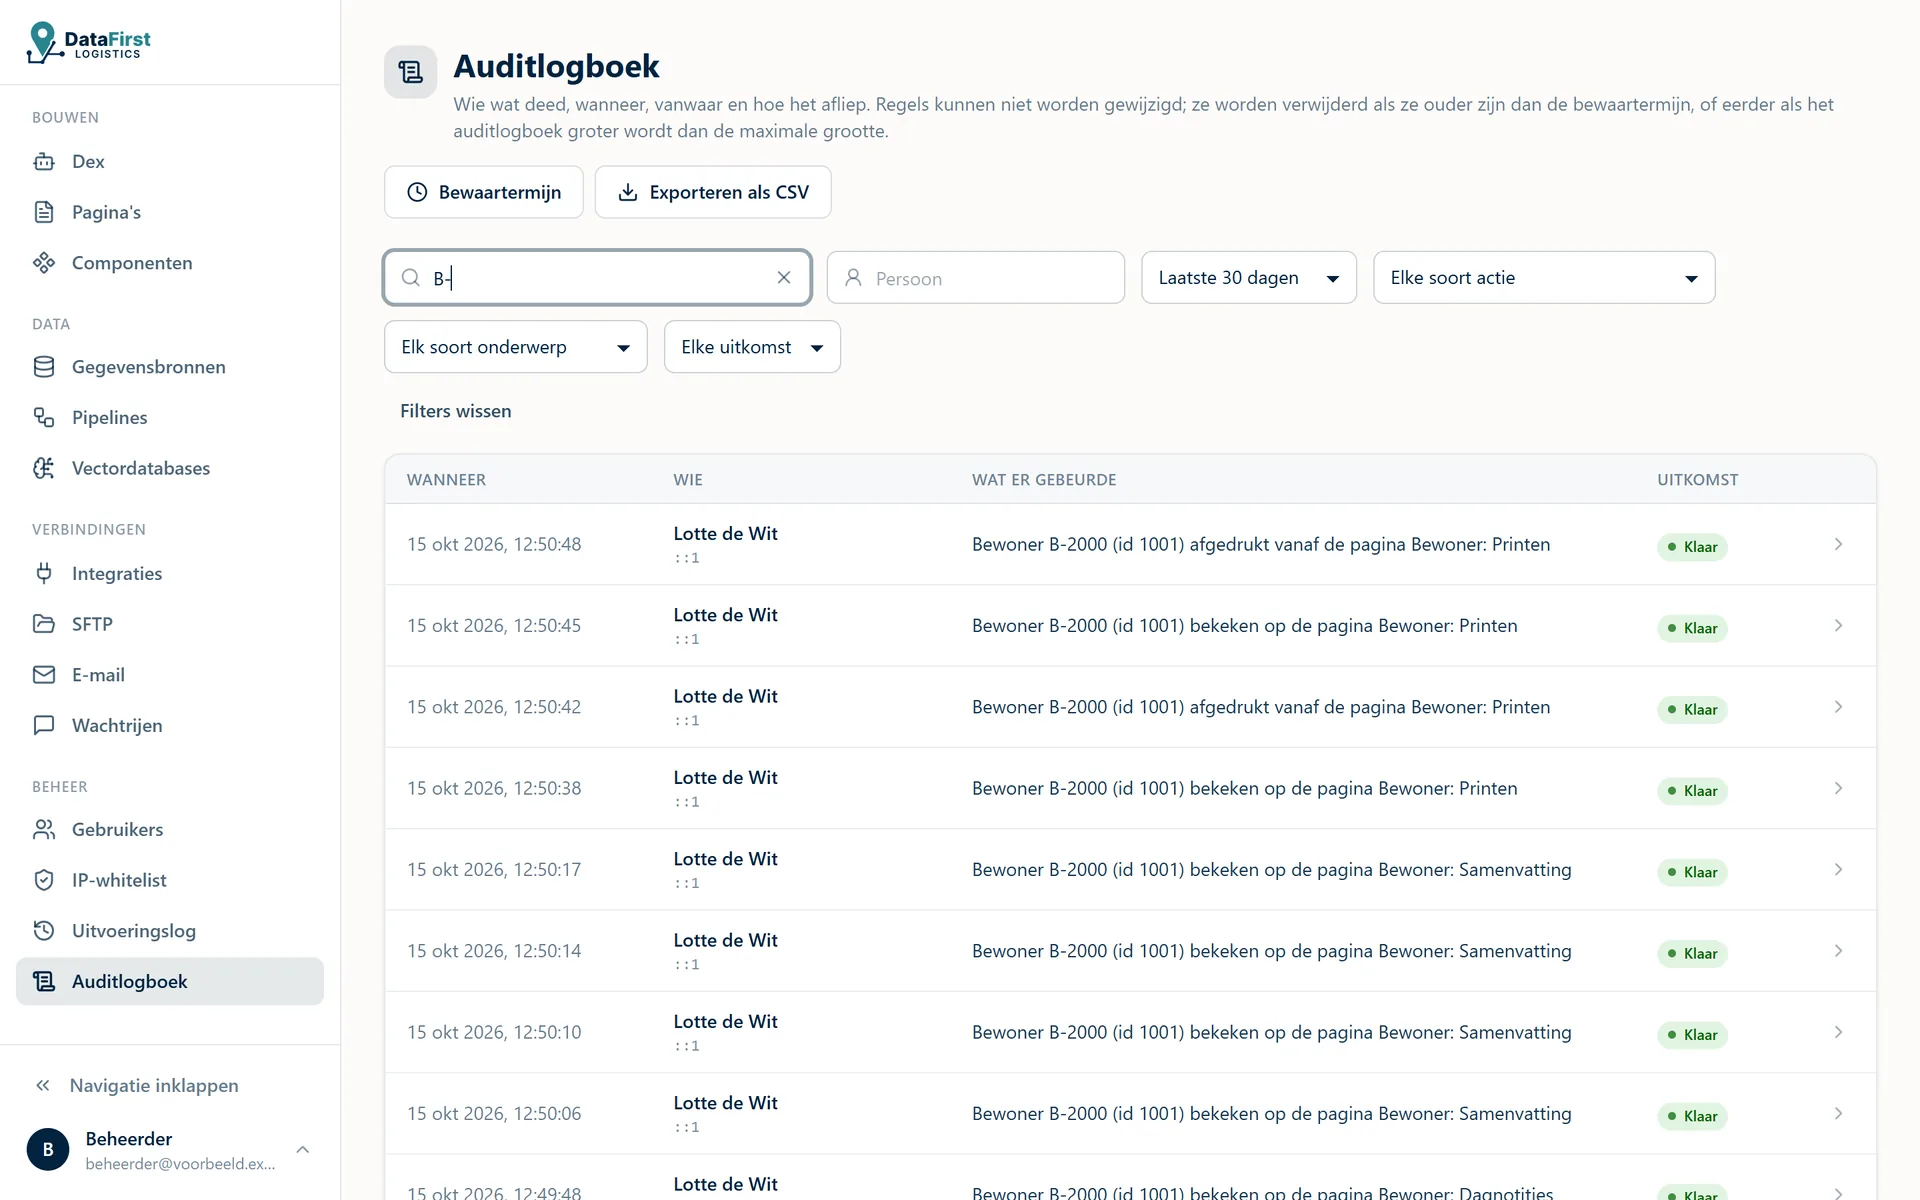Click the DataFirst Logistics logo

click(89, 42)
